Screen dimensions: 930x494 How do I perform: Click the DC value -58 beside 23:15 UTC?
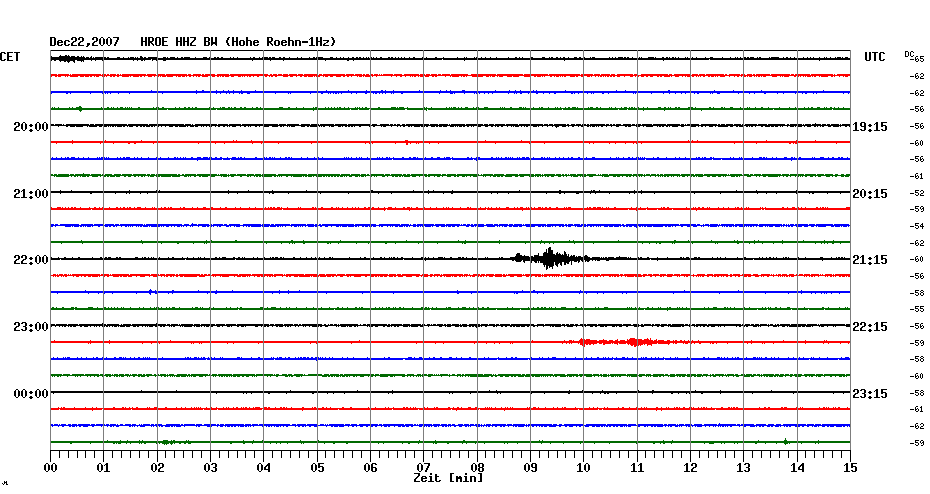[x=917, y=393]
